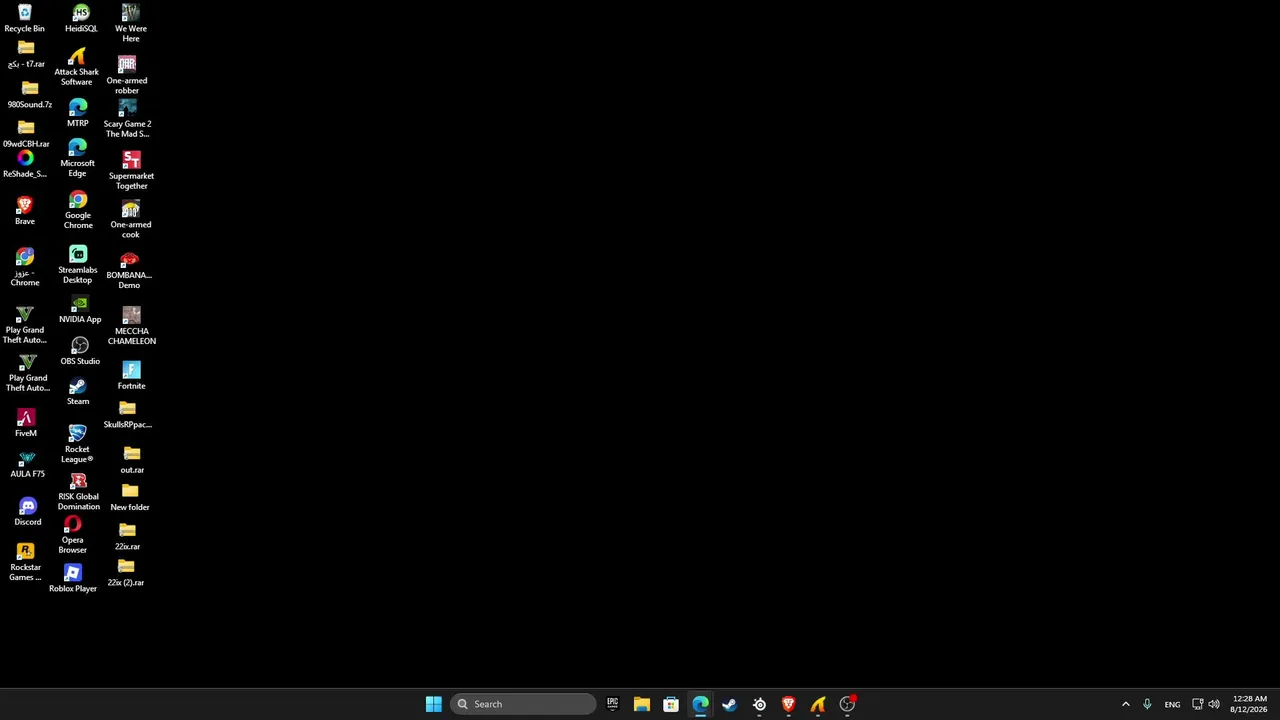This screenshot has height=720, width=1280.
Task: Open the Windows Start menu
Action: (x=433, y=704)
